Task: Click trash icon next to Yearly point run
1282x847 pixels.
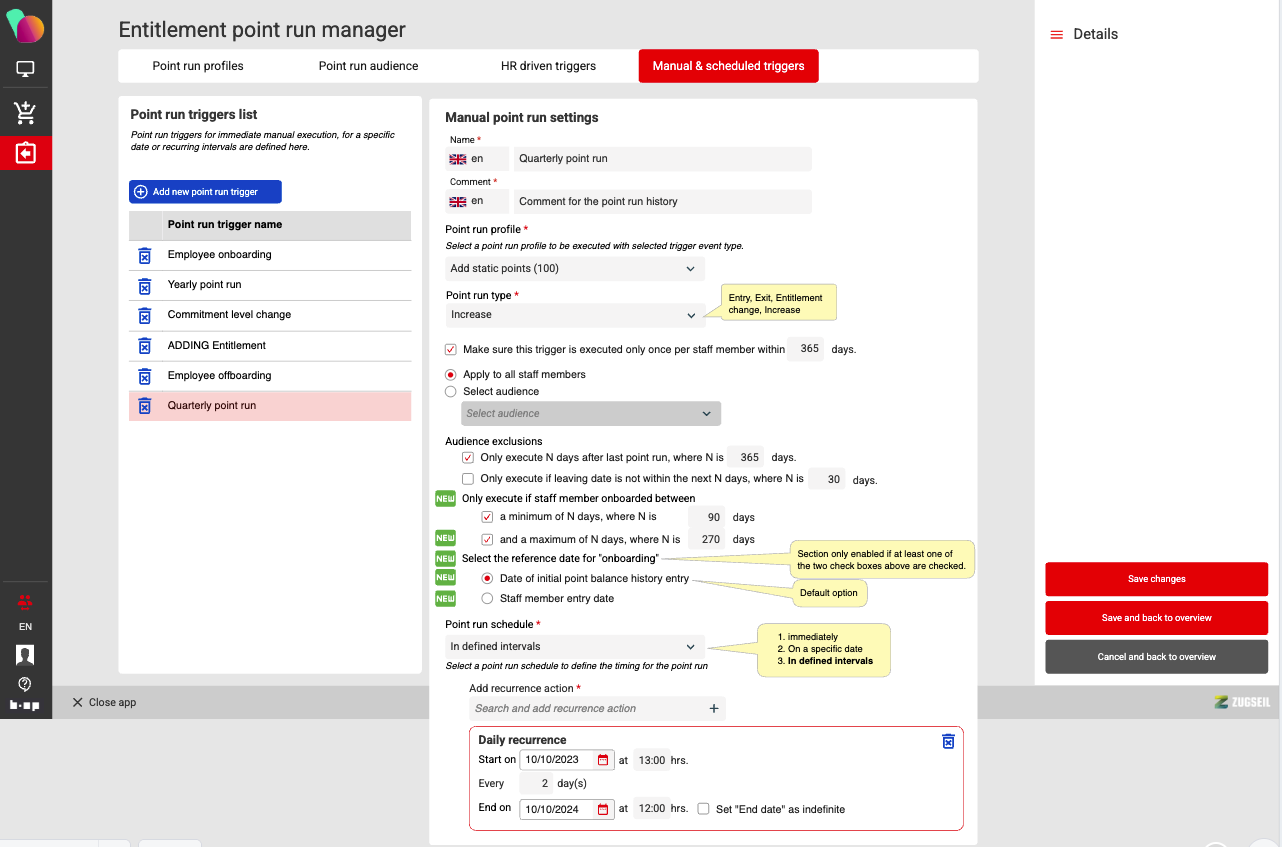Action: 144,285
